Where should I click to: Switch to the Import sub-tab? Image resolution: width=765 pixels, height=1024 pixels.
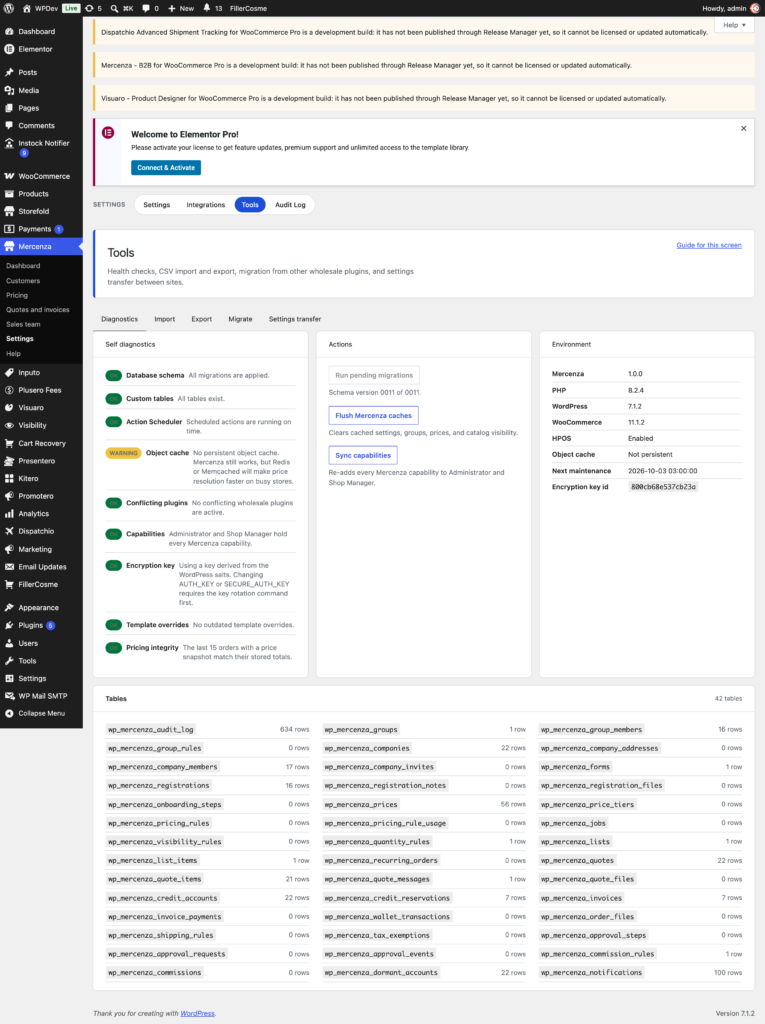[x=165, y=319]
